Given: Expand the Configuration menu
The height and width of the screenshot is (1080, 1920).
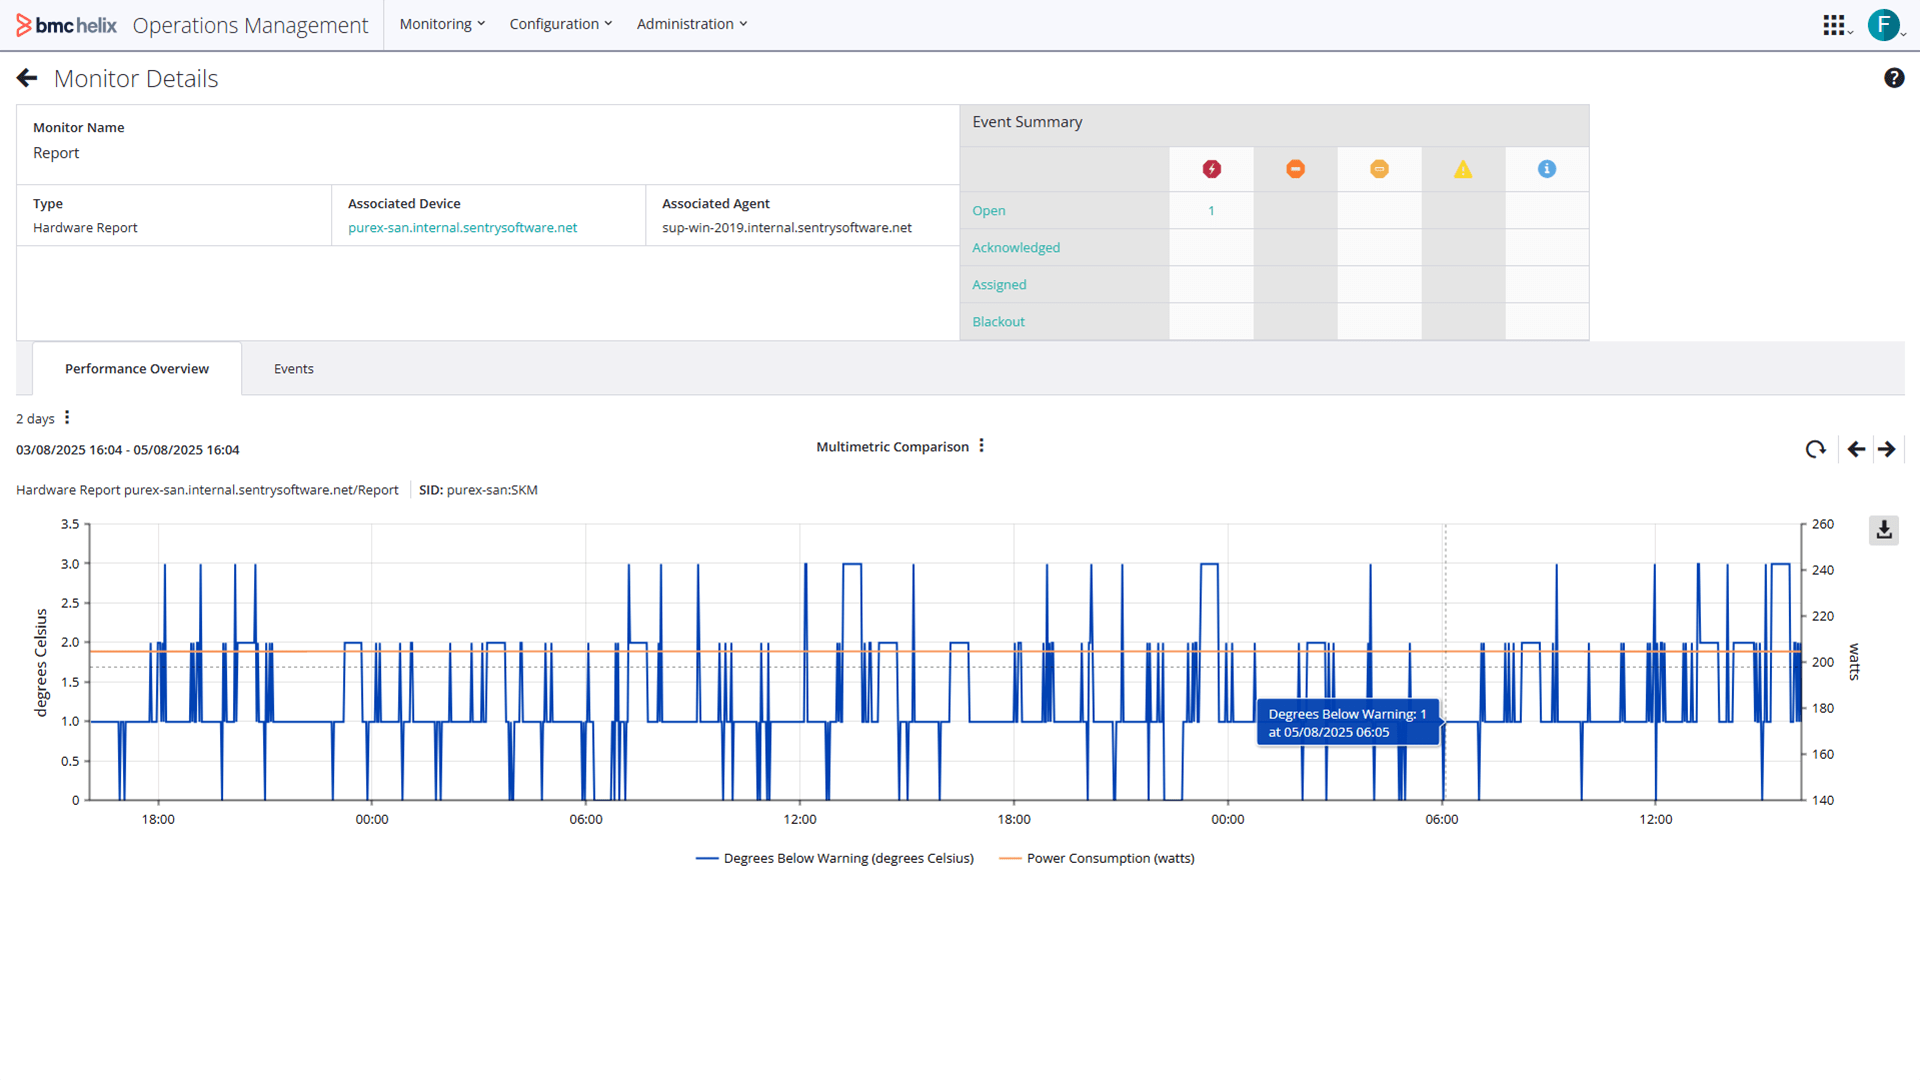Looking at the screenshot, I should point(560,24).
